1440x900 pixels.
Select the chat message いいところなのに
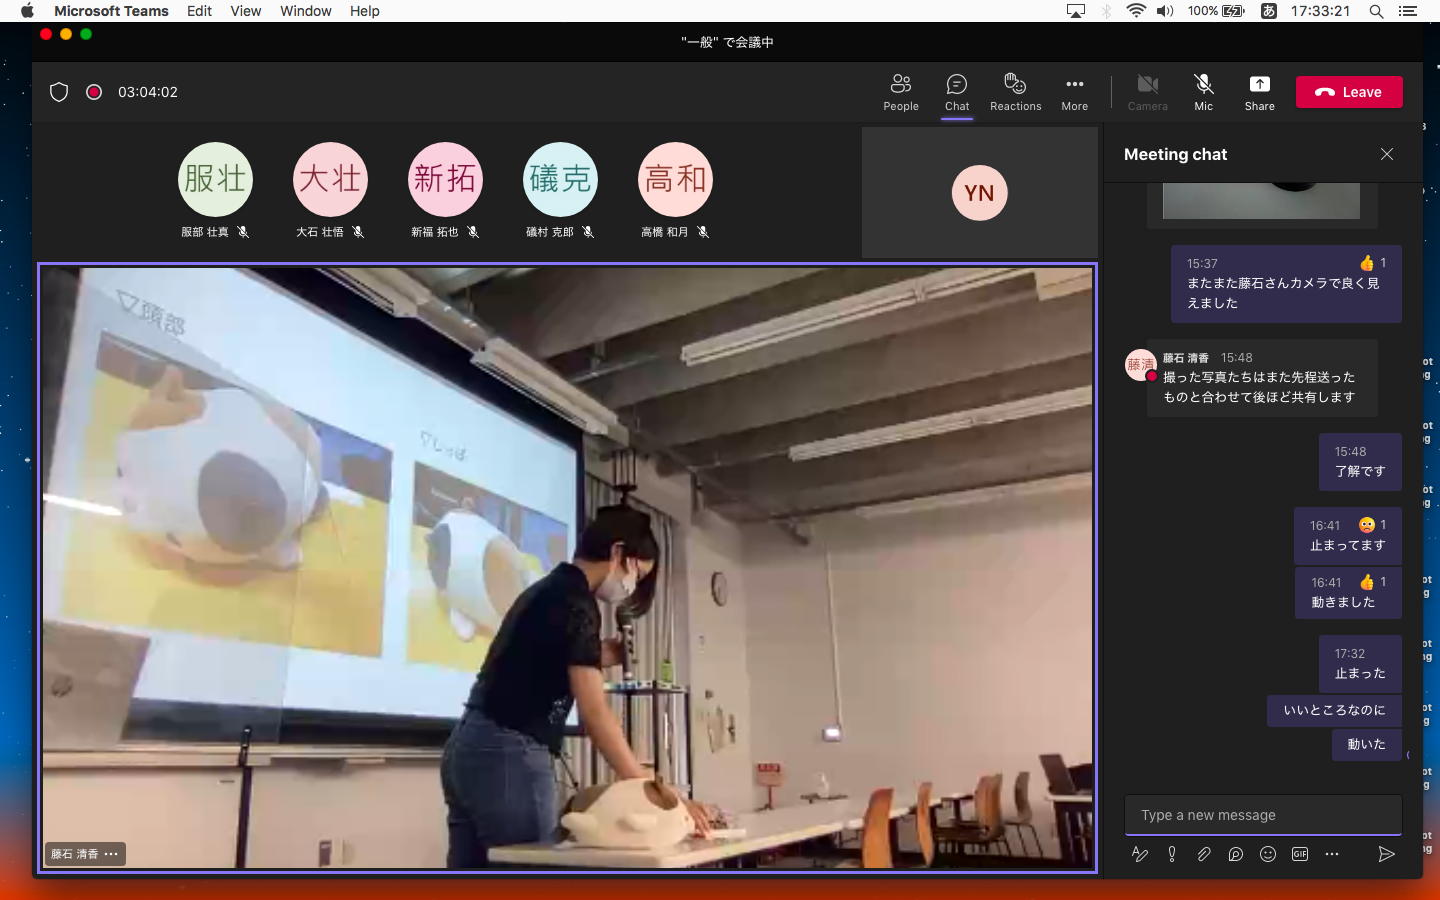1334,710
